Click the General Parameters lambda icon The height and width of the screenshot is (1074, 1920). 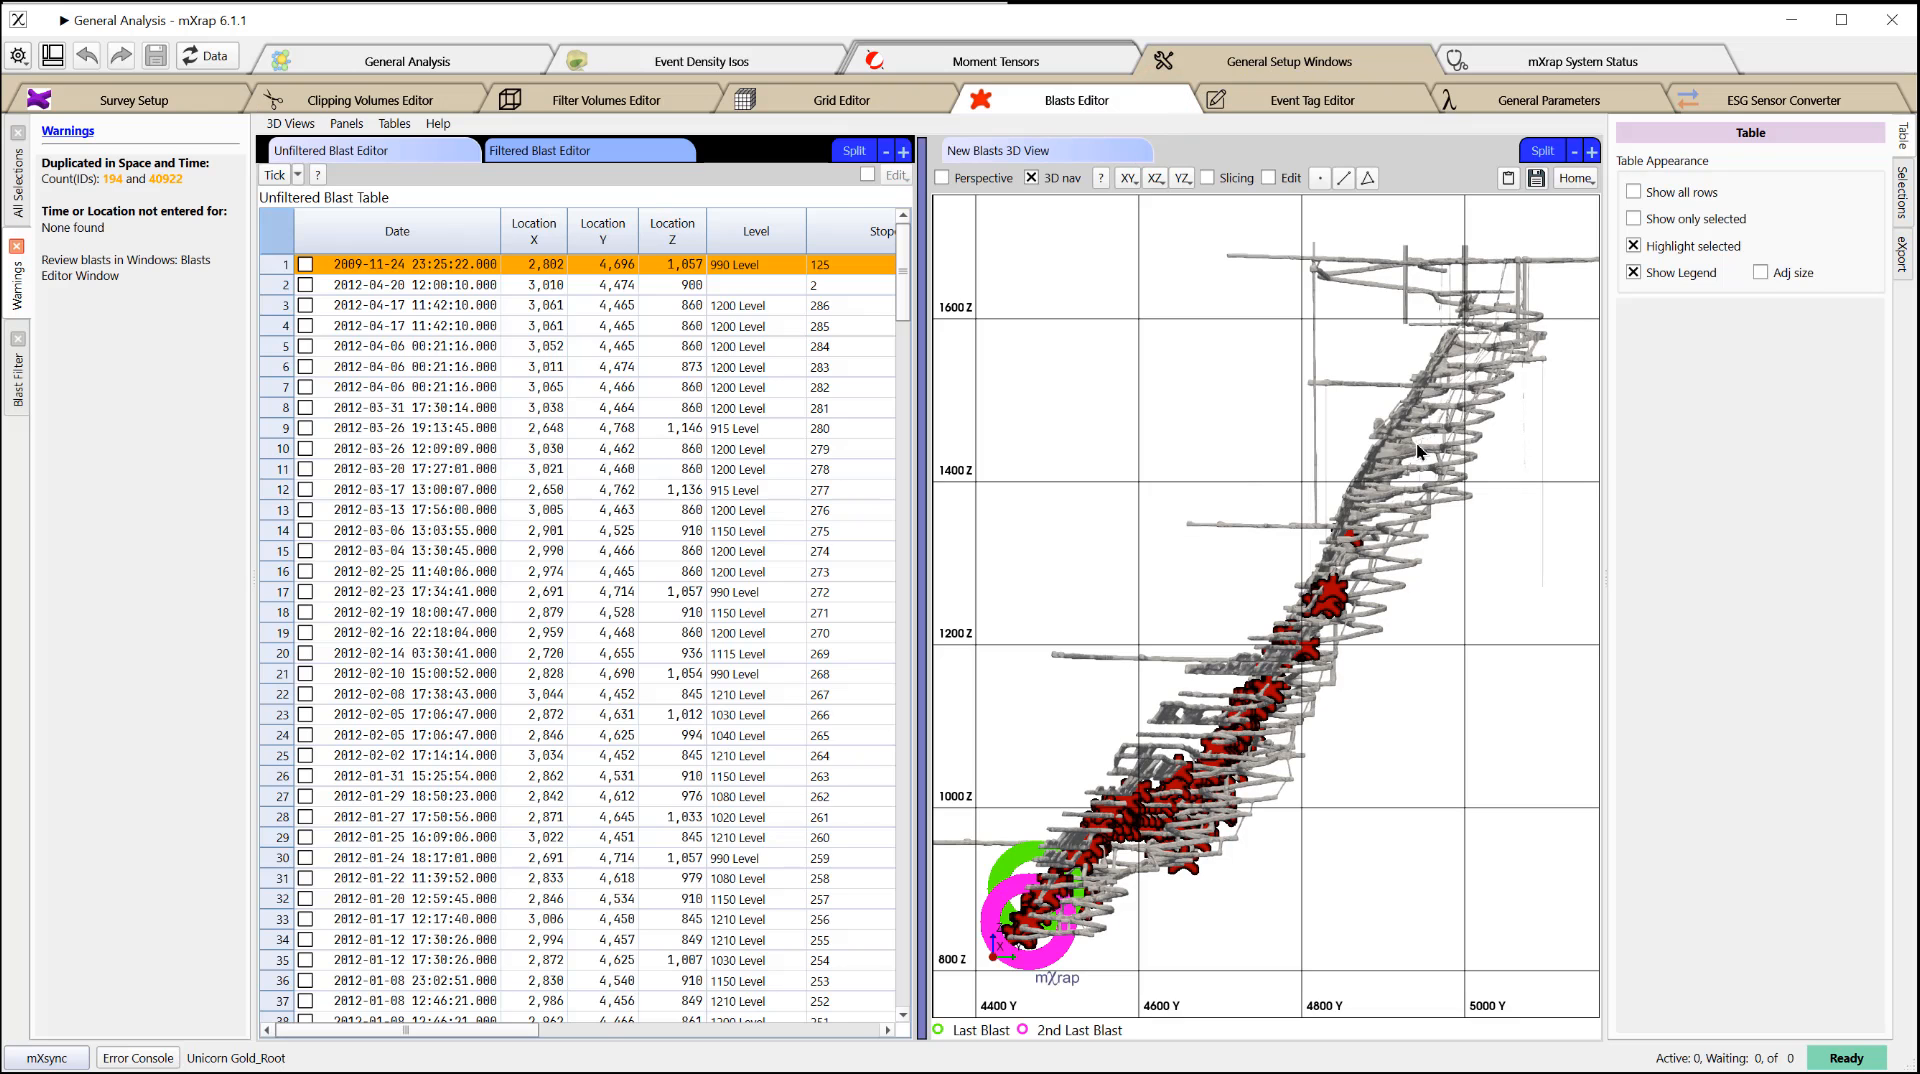(1448, 99)
